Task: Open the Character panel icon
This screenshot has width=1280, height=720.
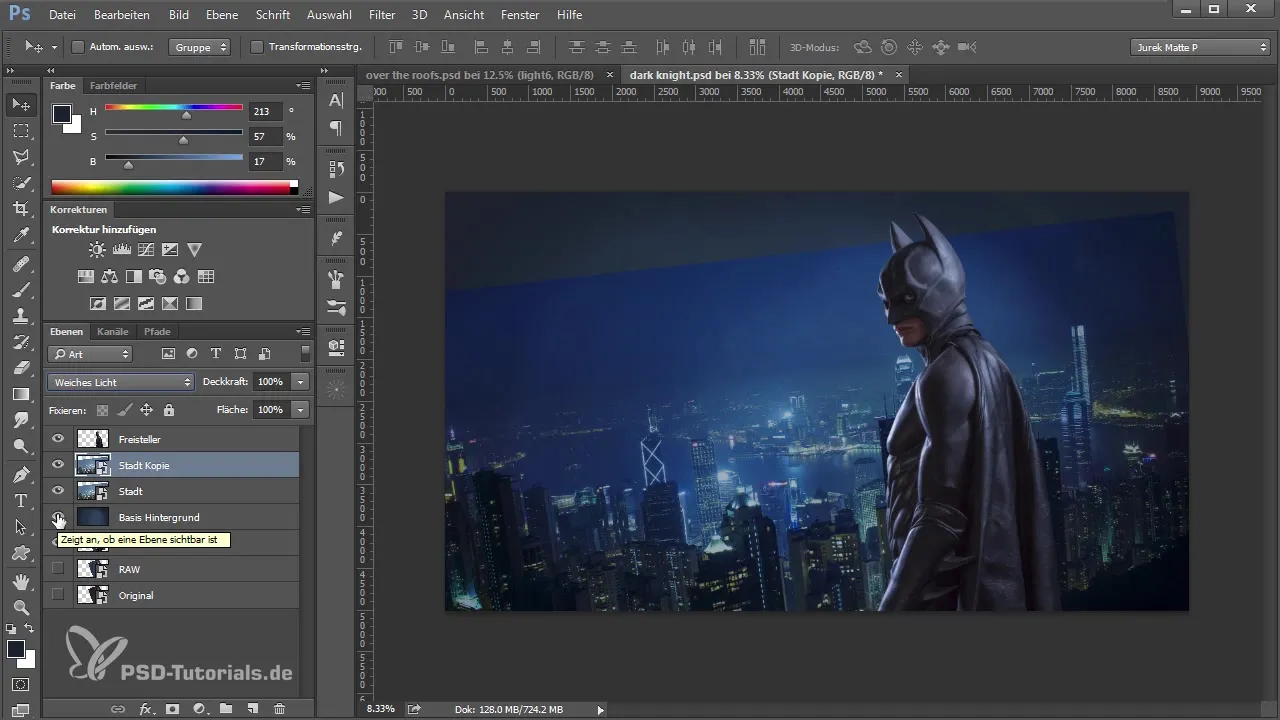Action: (336, 100)
